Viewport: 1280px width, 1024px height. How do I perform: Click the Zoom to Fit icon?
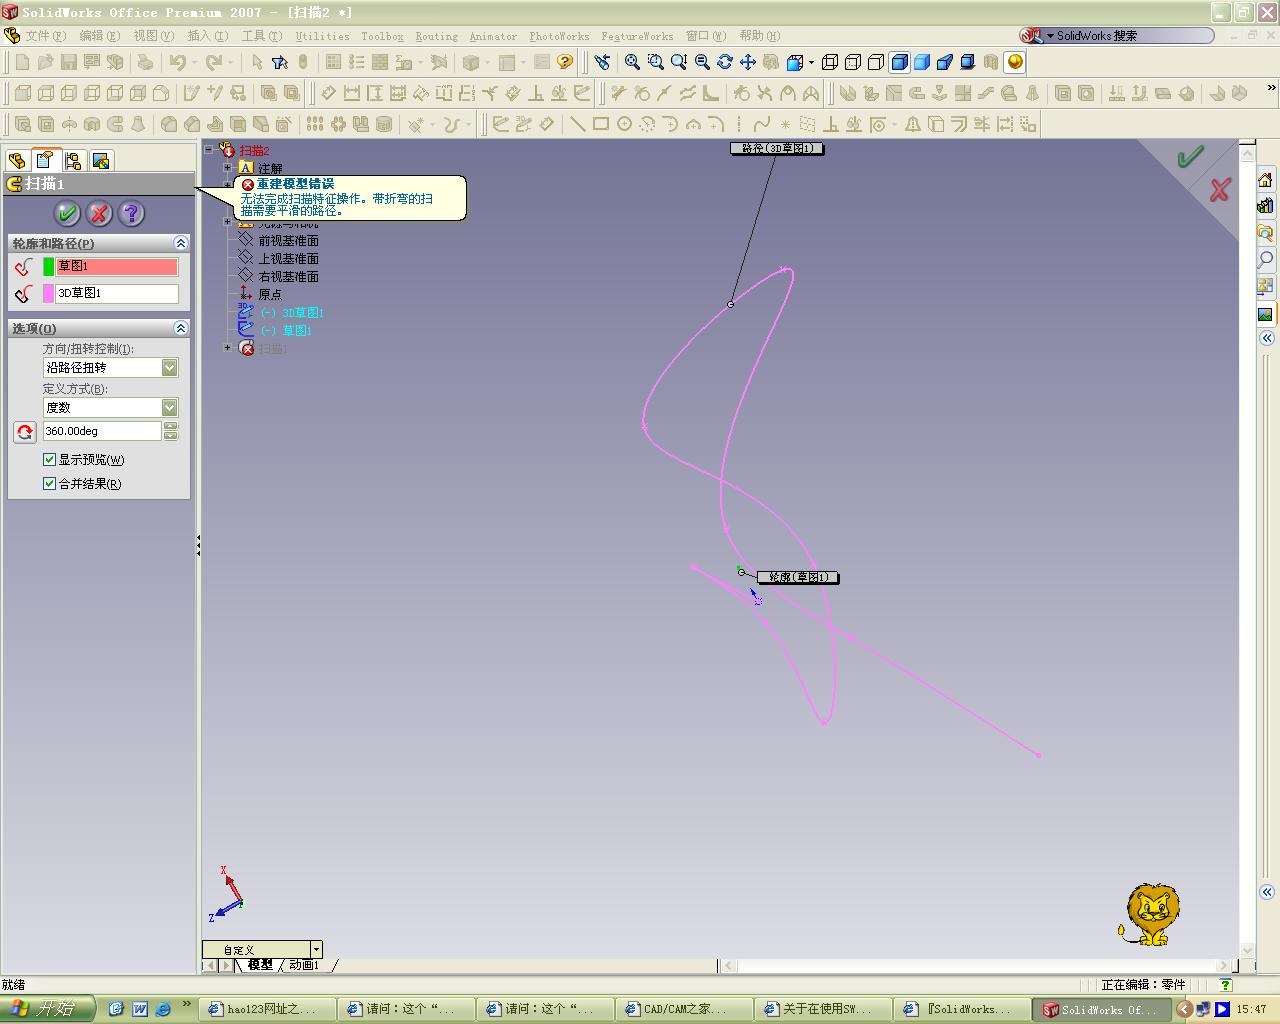click(x=633, y=62)
